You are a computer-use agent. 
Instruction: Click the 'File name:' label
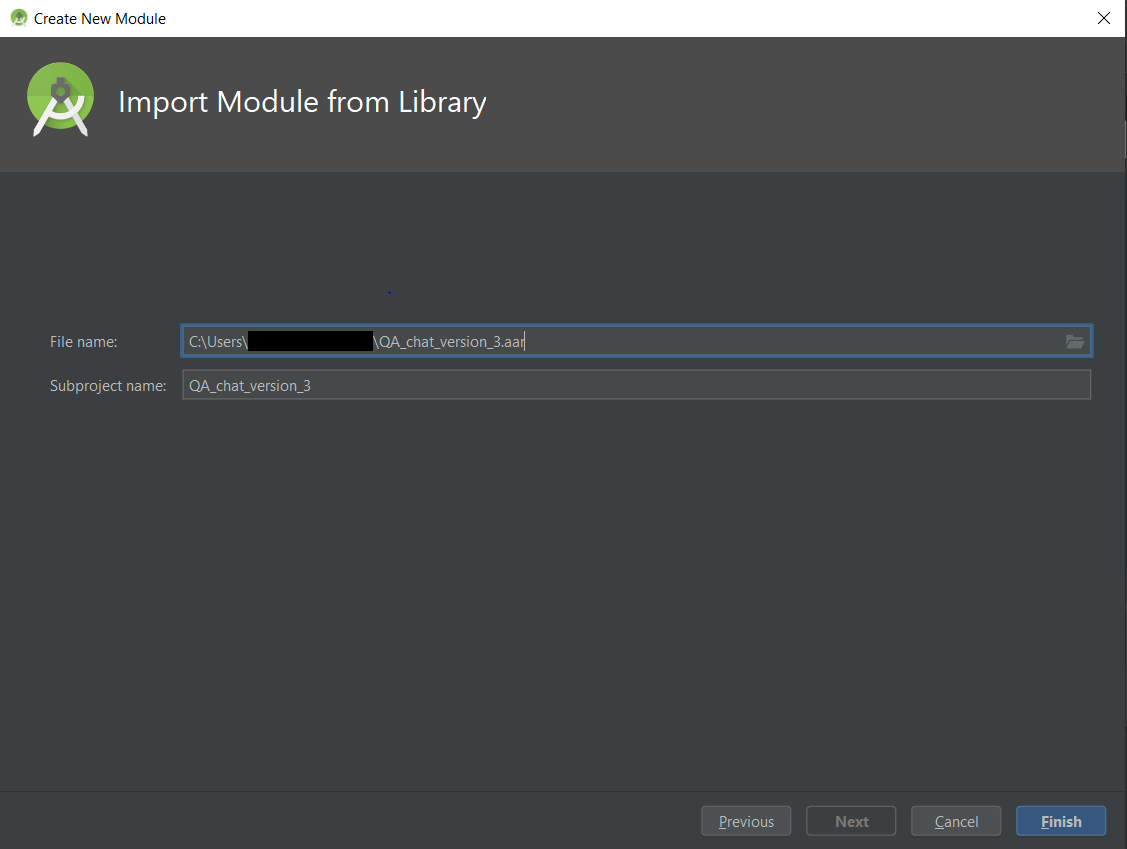coord(83,342)
